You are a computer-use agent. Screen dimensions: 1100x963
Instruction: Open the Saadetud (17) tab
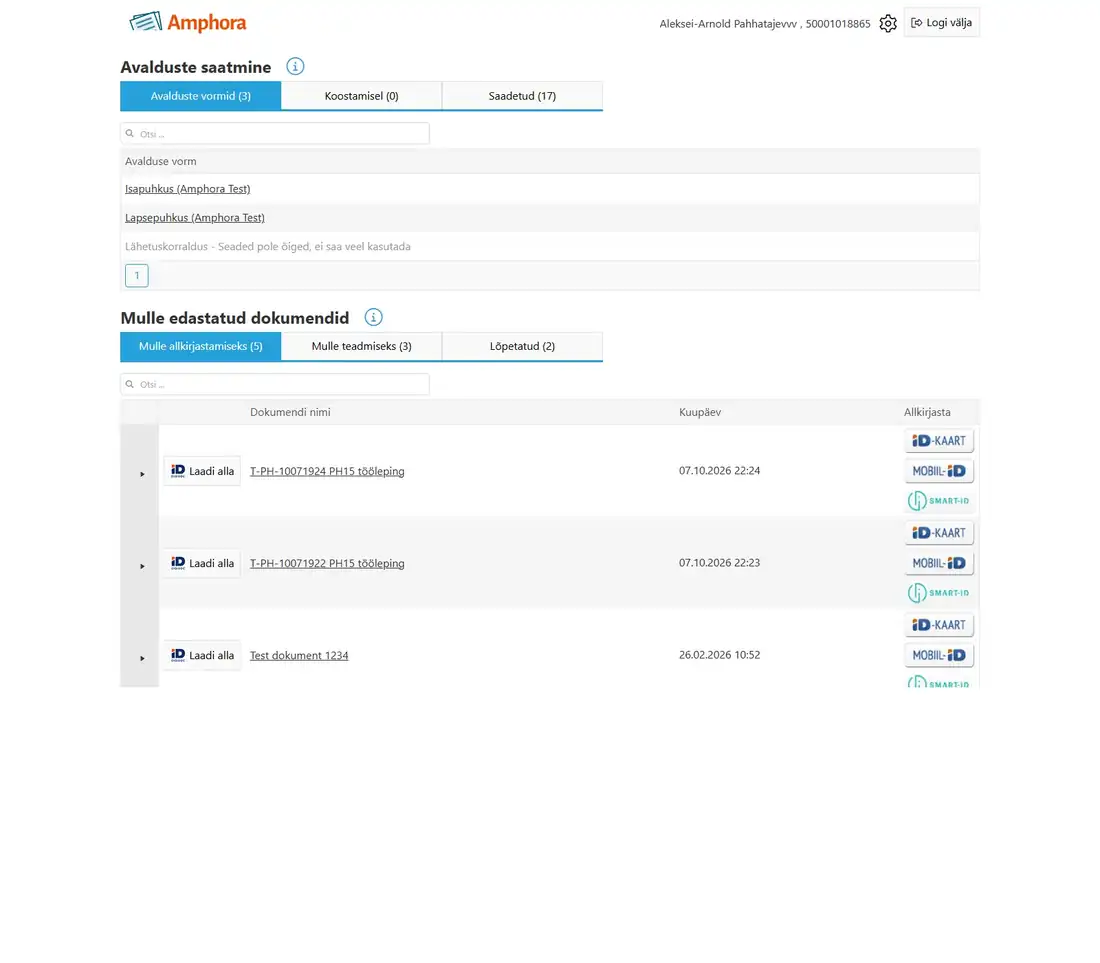pos(522,96)
